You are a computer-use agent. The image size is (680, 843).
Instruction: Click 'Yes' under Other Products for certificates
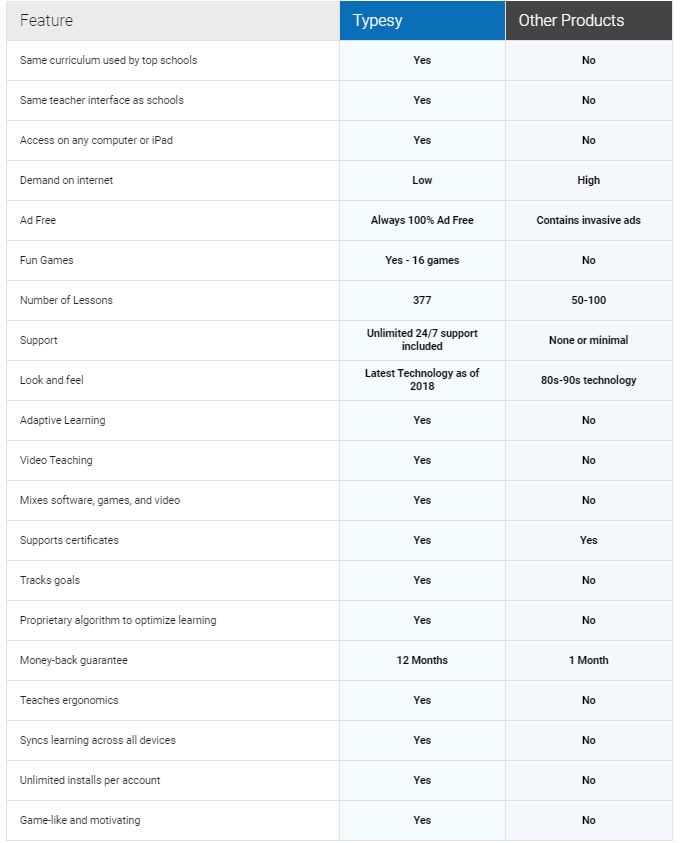[589, 540]
